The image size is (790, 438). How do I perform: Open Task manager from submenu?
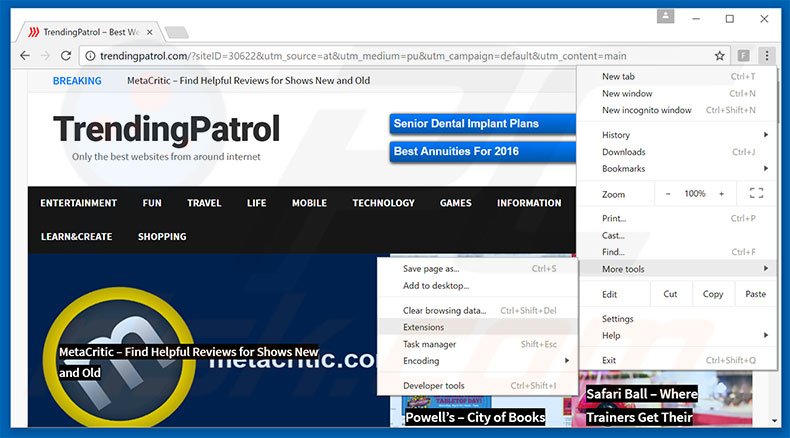pos(477,344)
